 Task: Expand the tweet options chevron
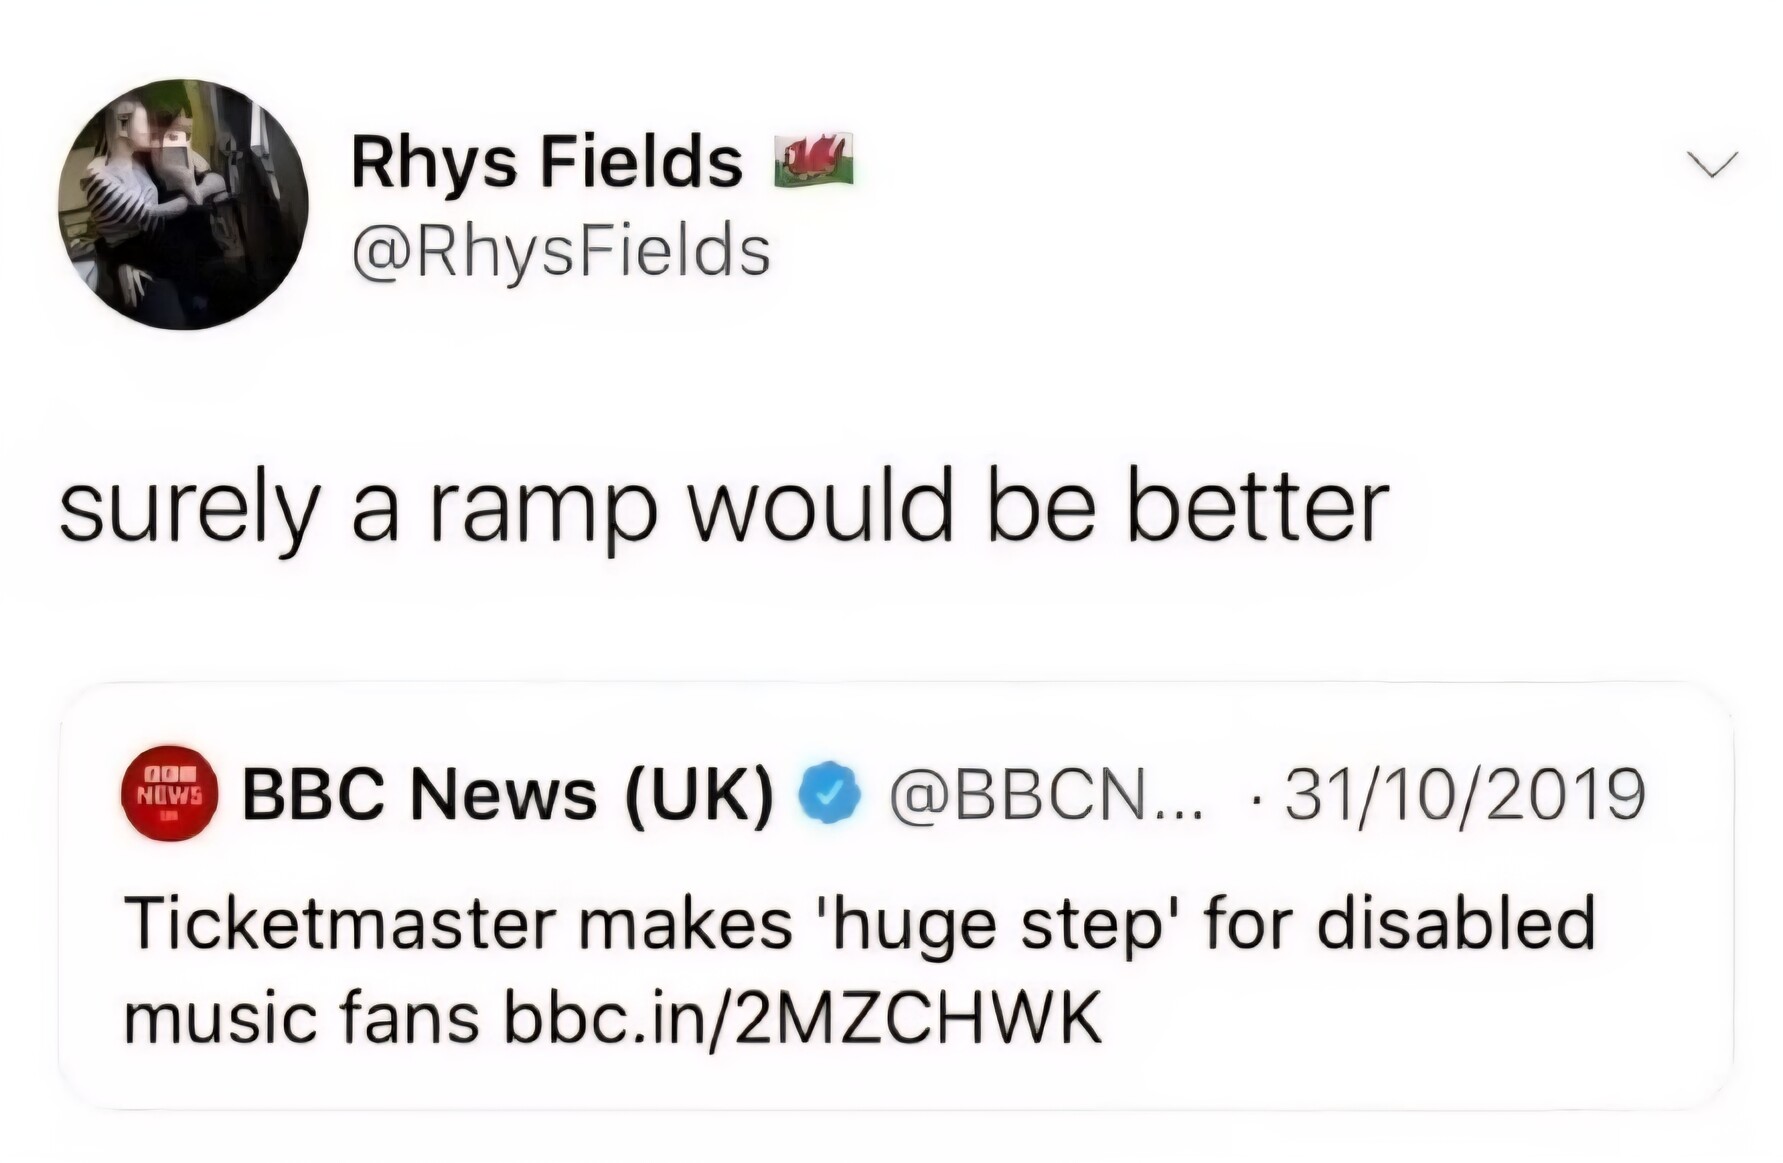(x=1712, y=163)
